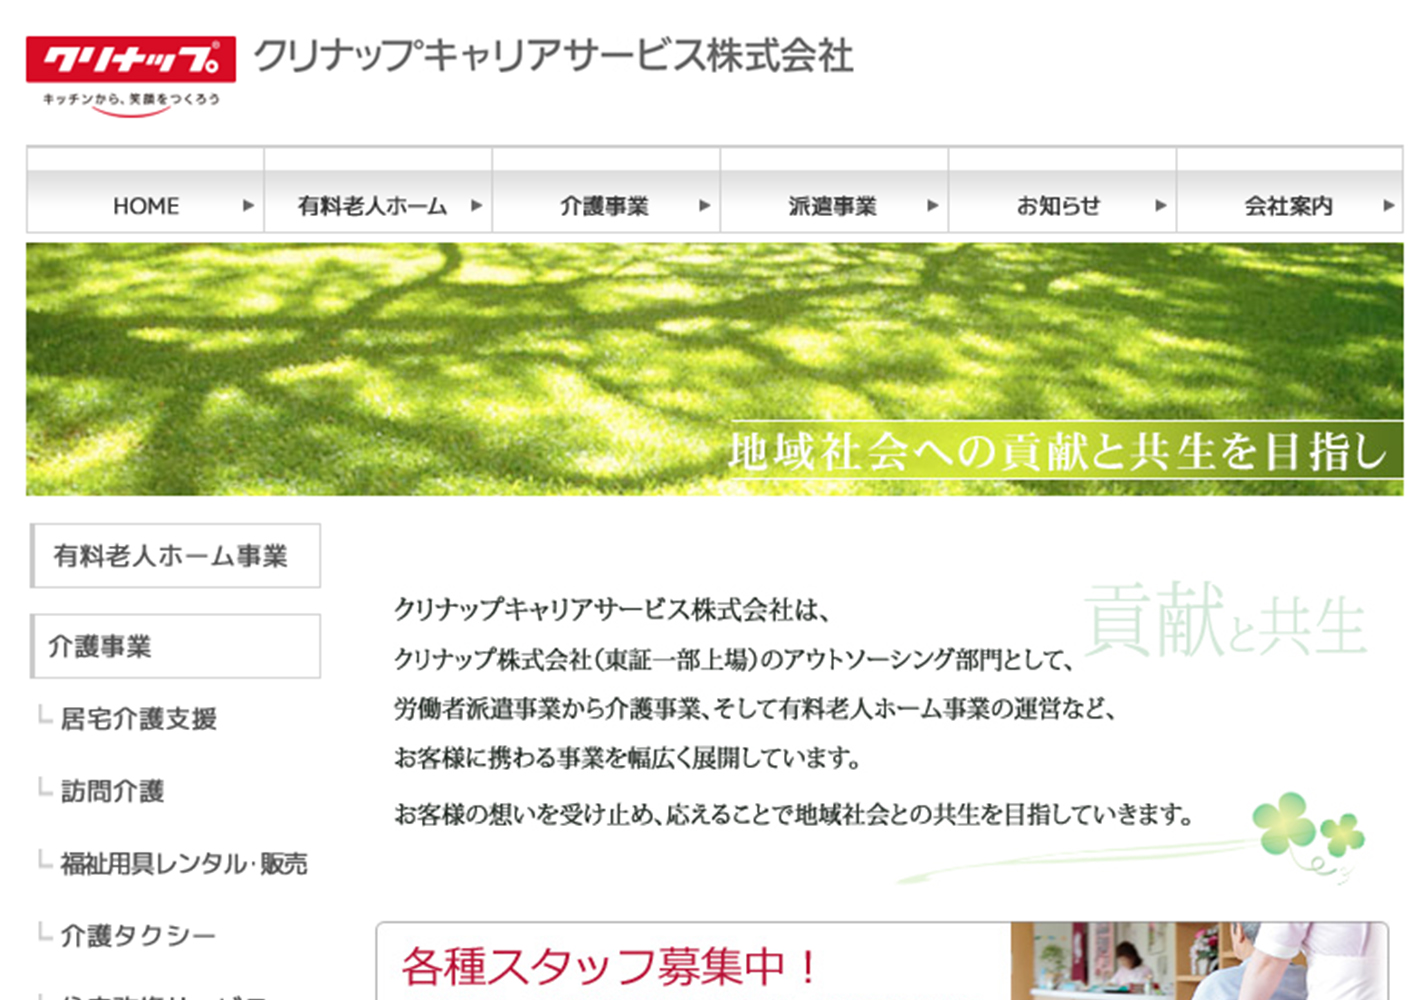This screenshot has width=1428, height=1000.
Task: Click the arrow next to 派遣事業
Action: click(932, 206)
